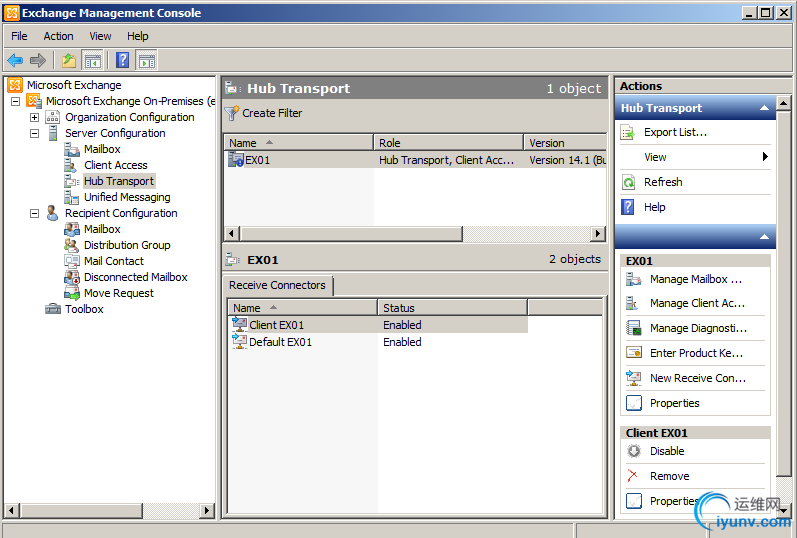Select Unified Messaging in the tree

pos(127,197)
